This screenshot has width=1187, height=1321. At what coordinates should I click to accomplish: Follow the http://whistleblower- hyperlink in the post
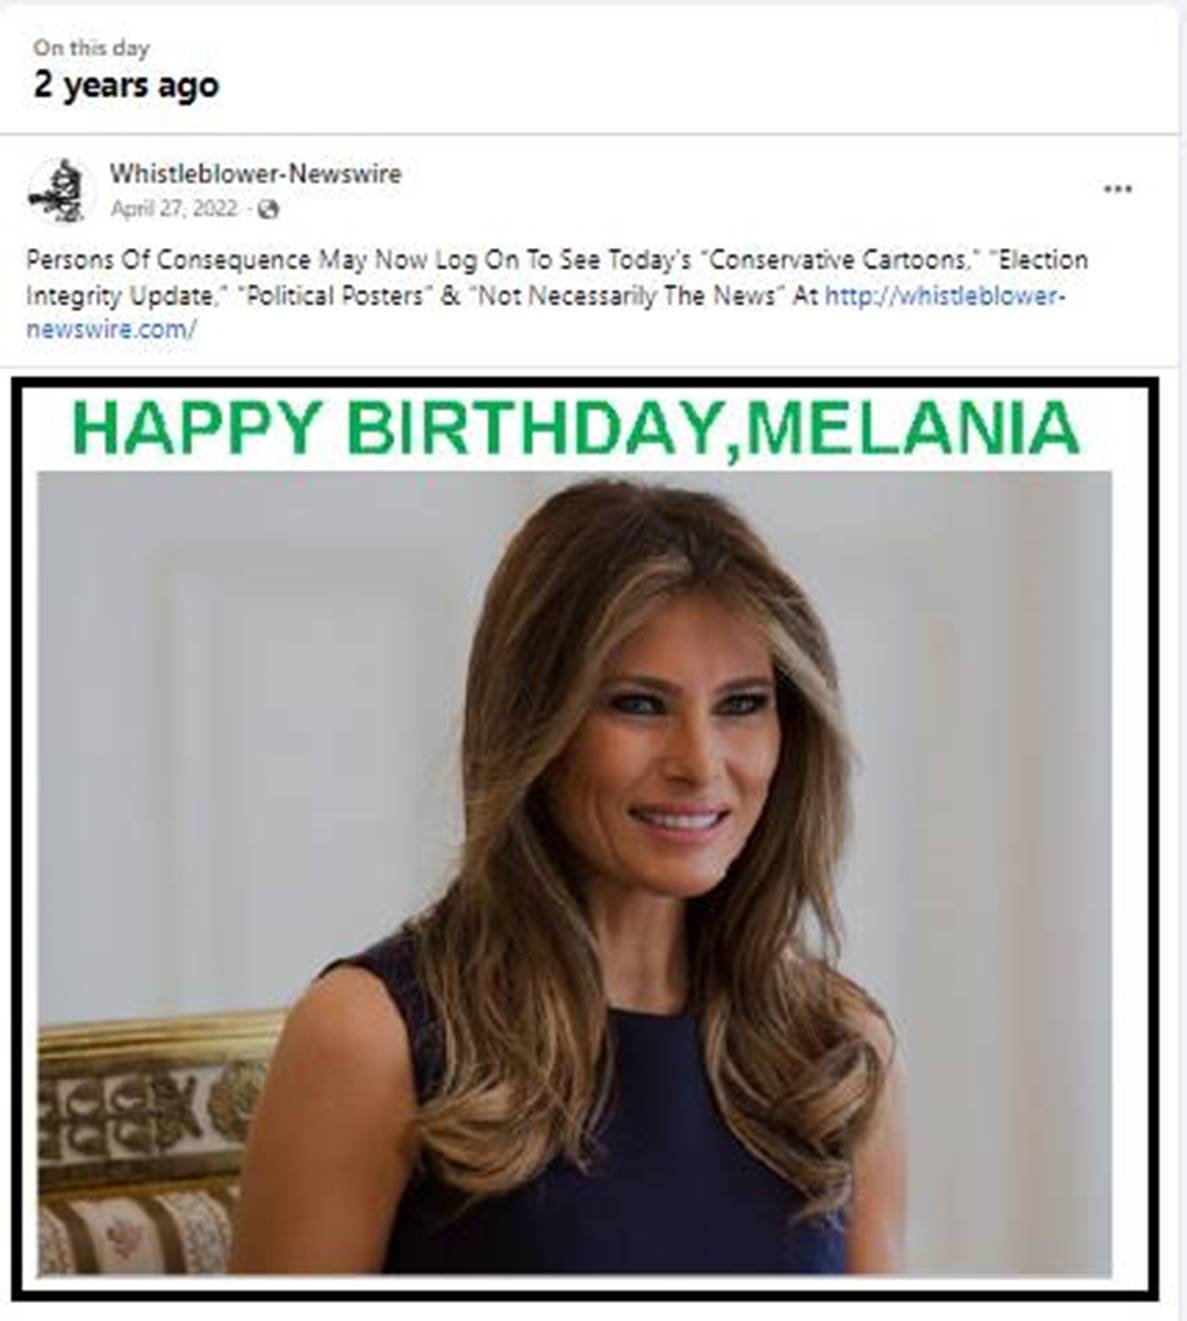945,296
